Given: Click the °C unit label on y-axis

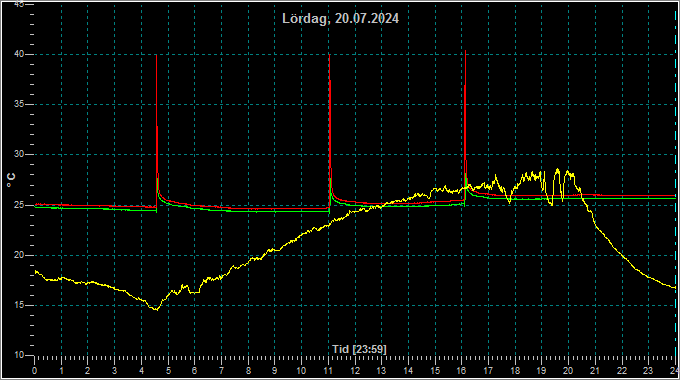Looking at the screenshot, I should coord(11,180).
